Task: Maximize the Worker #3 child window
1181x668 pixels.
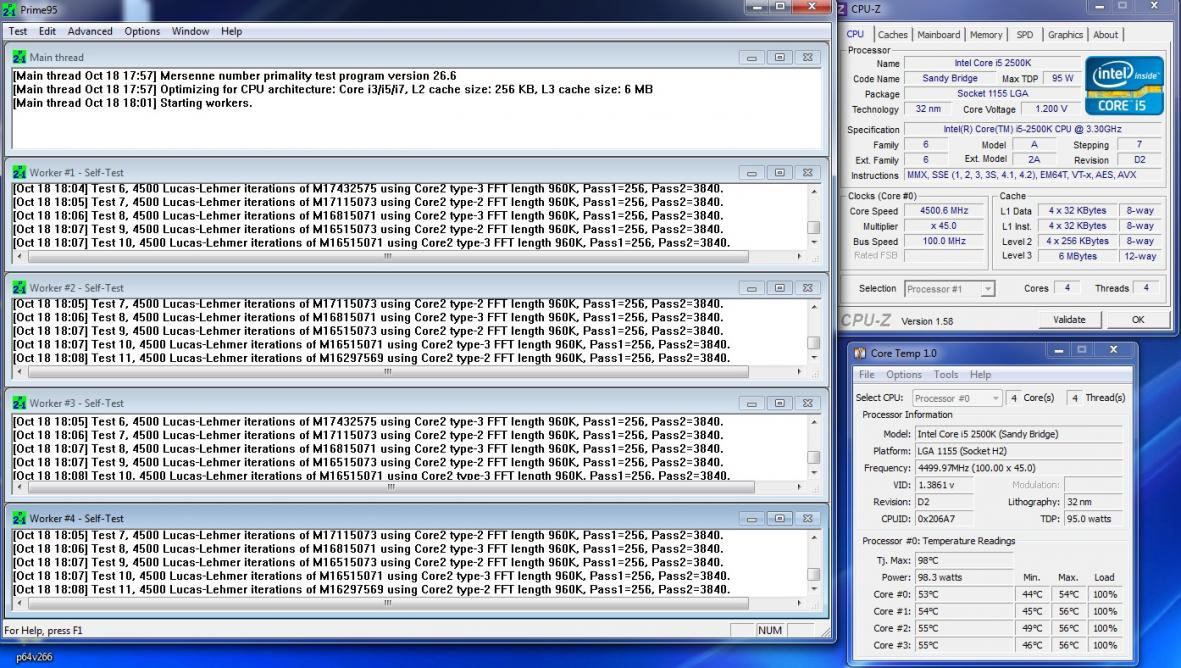Action: (780, 403)
